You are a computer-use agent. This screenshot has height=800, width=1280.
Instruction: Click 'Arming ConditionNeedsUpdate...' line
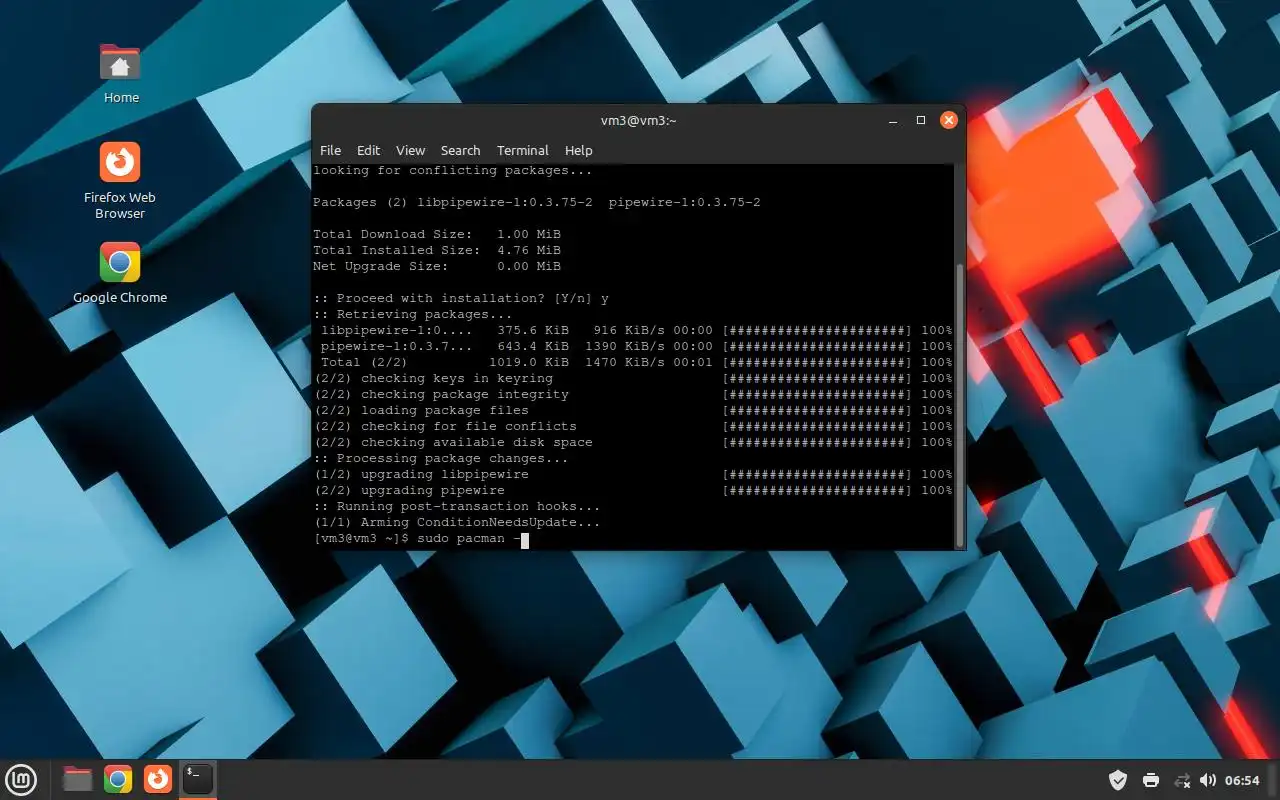(457, 523)
